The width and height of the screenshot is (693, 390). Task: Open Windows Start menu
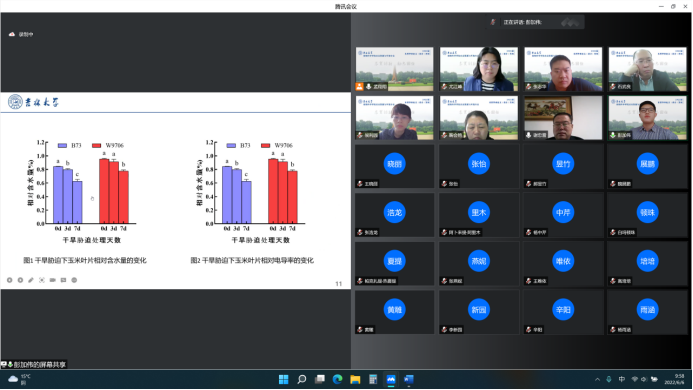pyautogui.click(x=284, y=379)
